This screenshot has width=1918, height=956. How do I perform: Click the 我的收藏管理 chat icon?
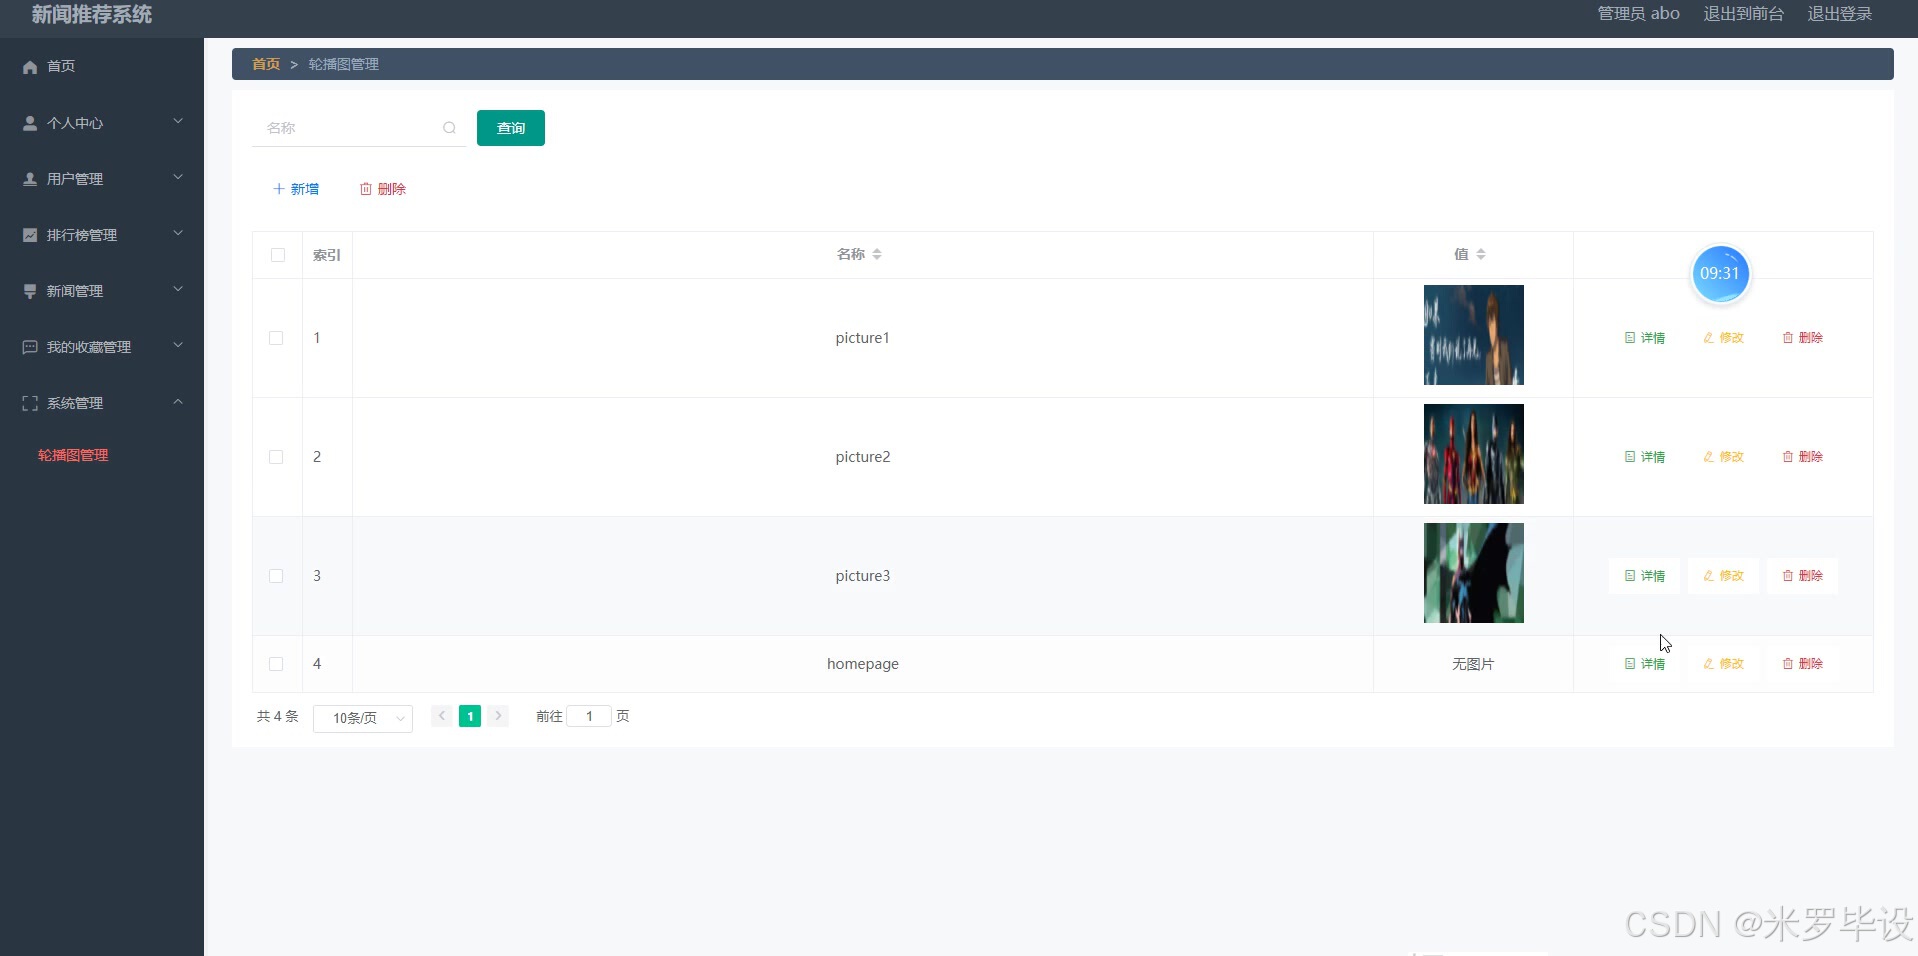click(30, 347)
